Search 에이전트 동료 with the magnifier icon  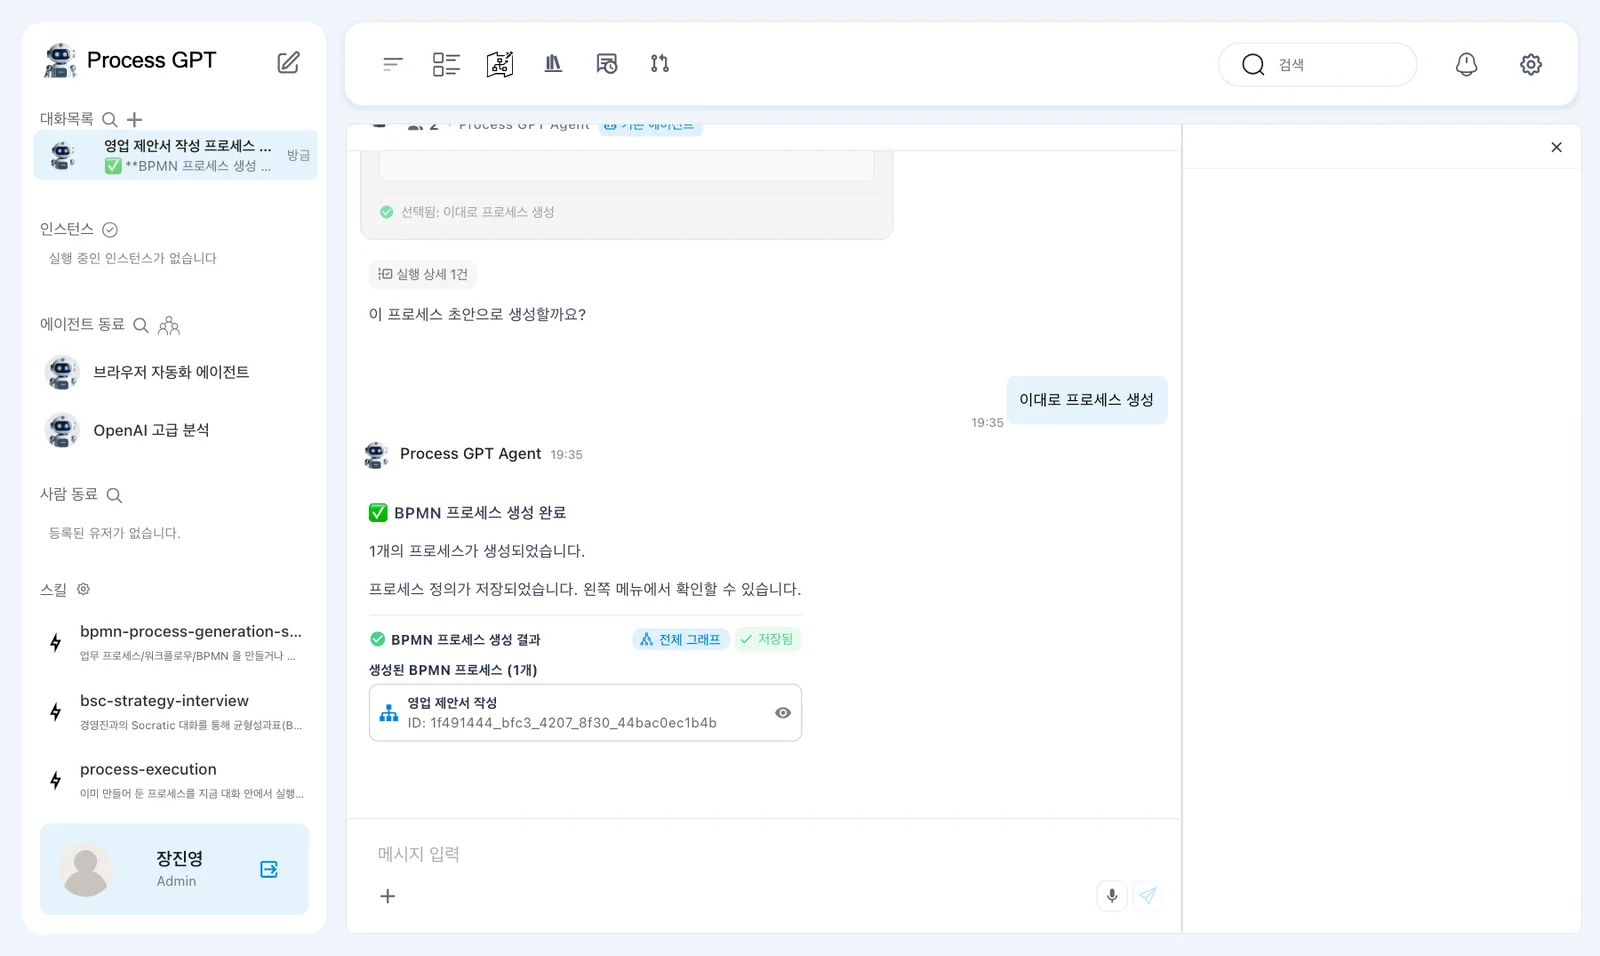pyautogui.click(x=141, y=325)
